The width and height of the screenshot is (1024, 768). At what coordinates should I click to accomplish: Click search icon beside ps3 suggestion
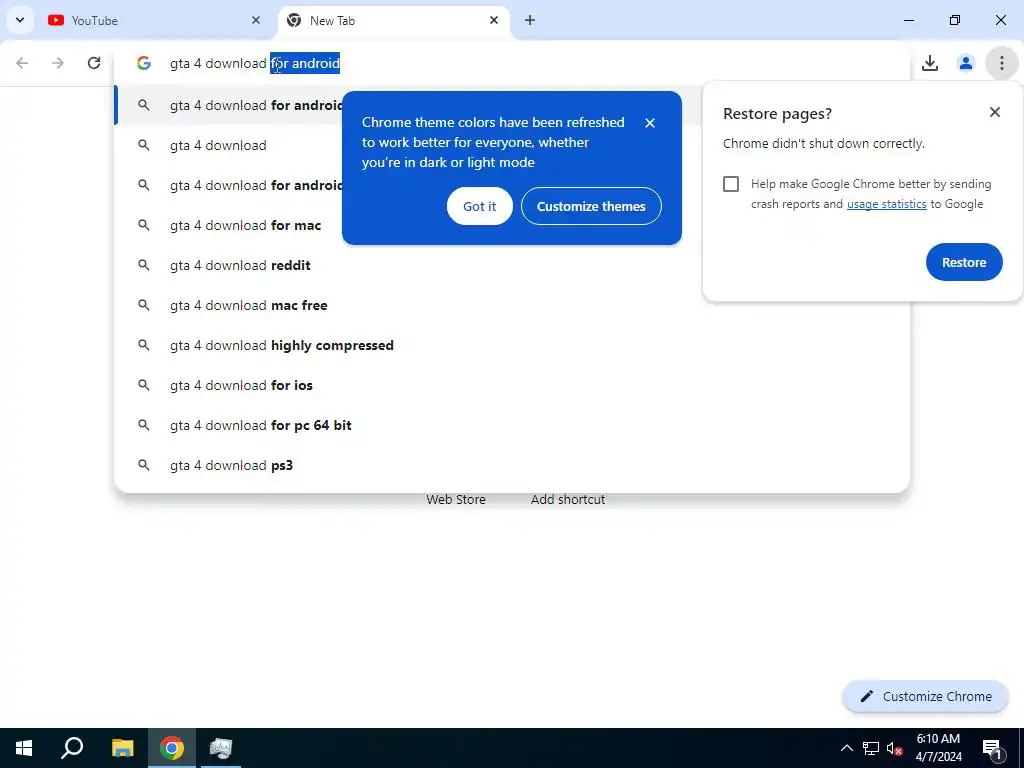coord(144,465)
